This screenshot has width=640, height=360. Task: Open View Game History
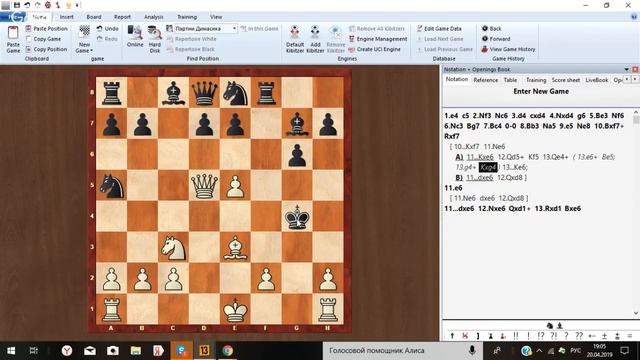pyautogui.click(x=508, y=49)
